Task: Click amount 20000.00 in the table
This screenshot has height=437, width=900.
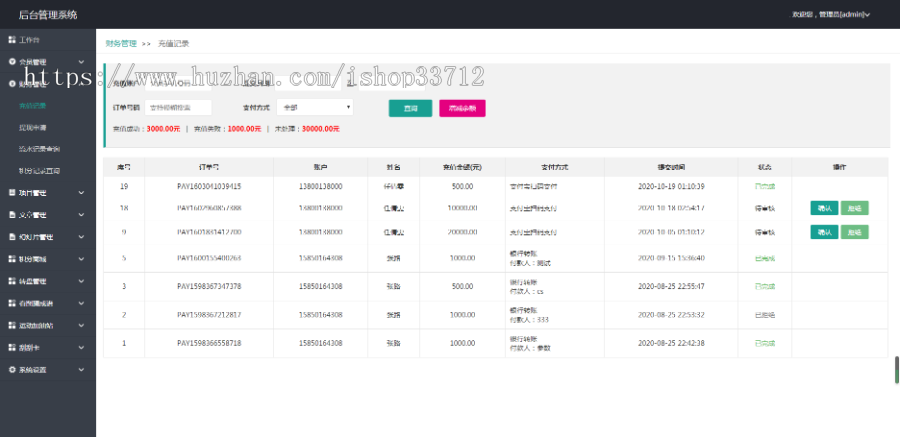Action: (x=462, y=232)
